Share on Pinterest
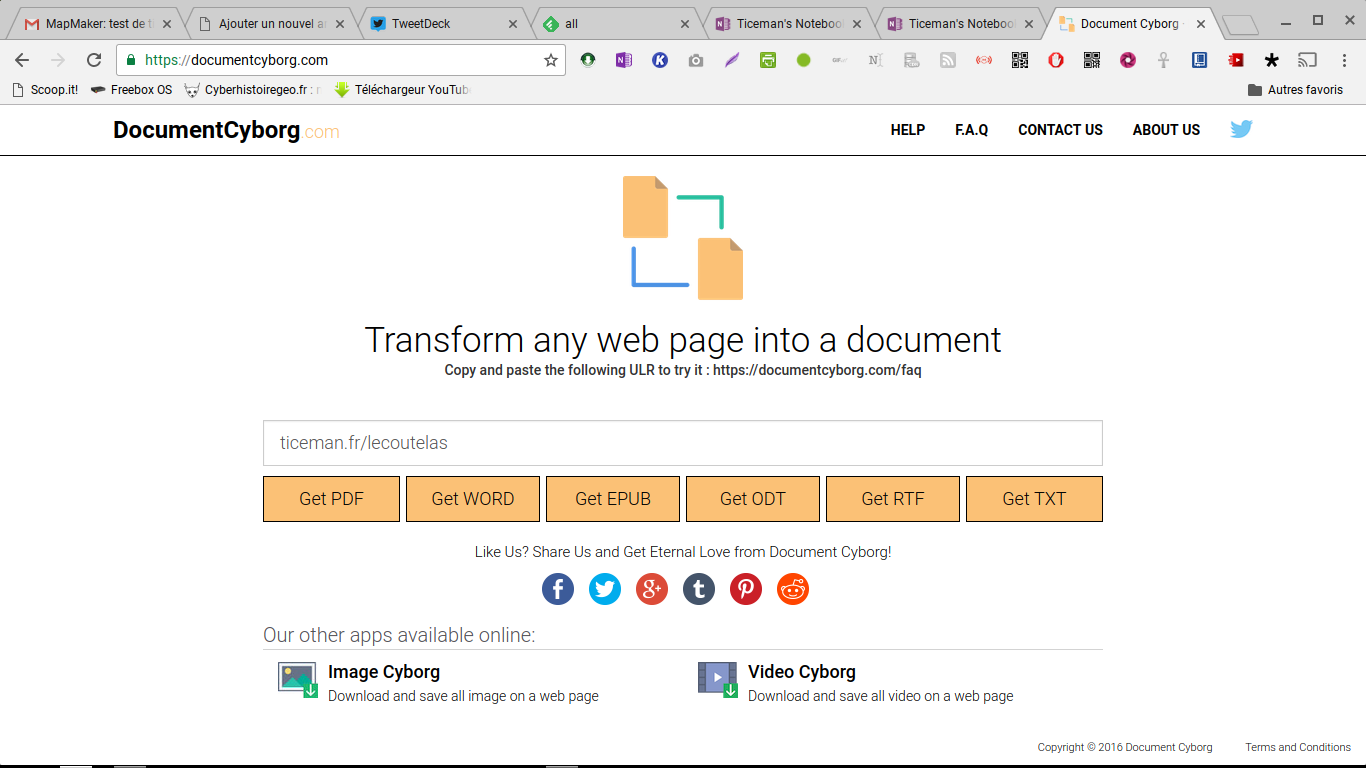The width and height of the screenshot is (1366, 768). 746,589
